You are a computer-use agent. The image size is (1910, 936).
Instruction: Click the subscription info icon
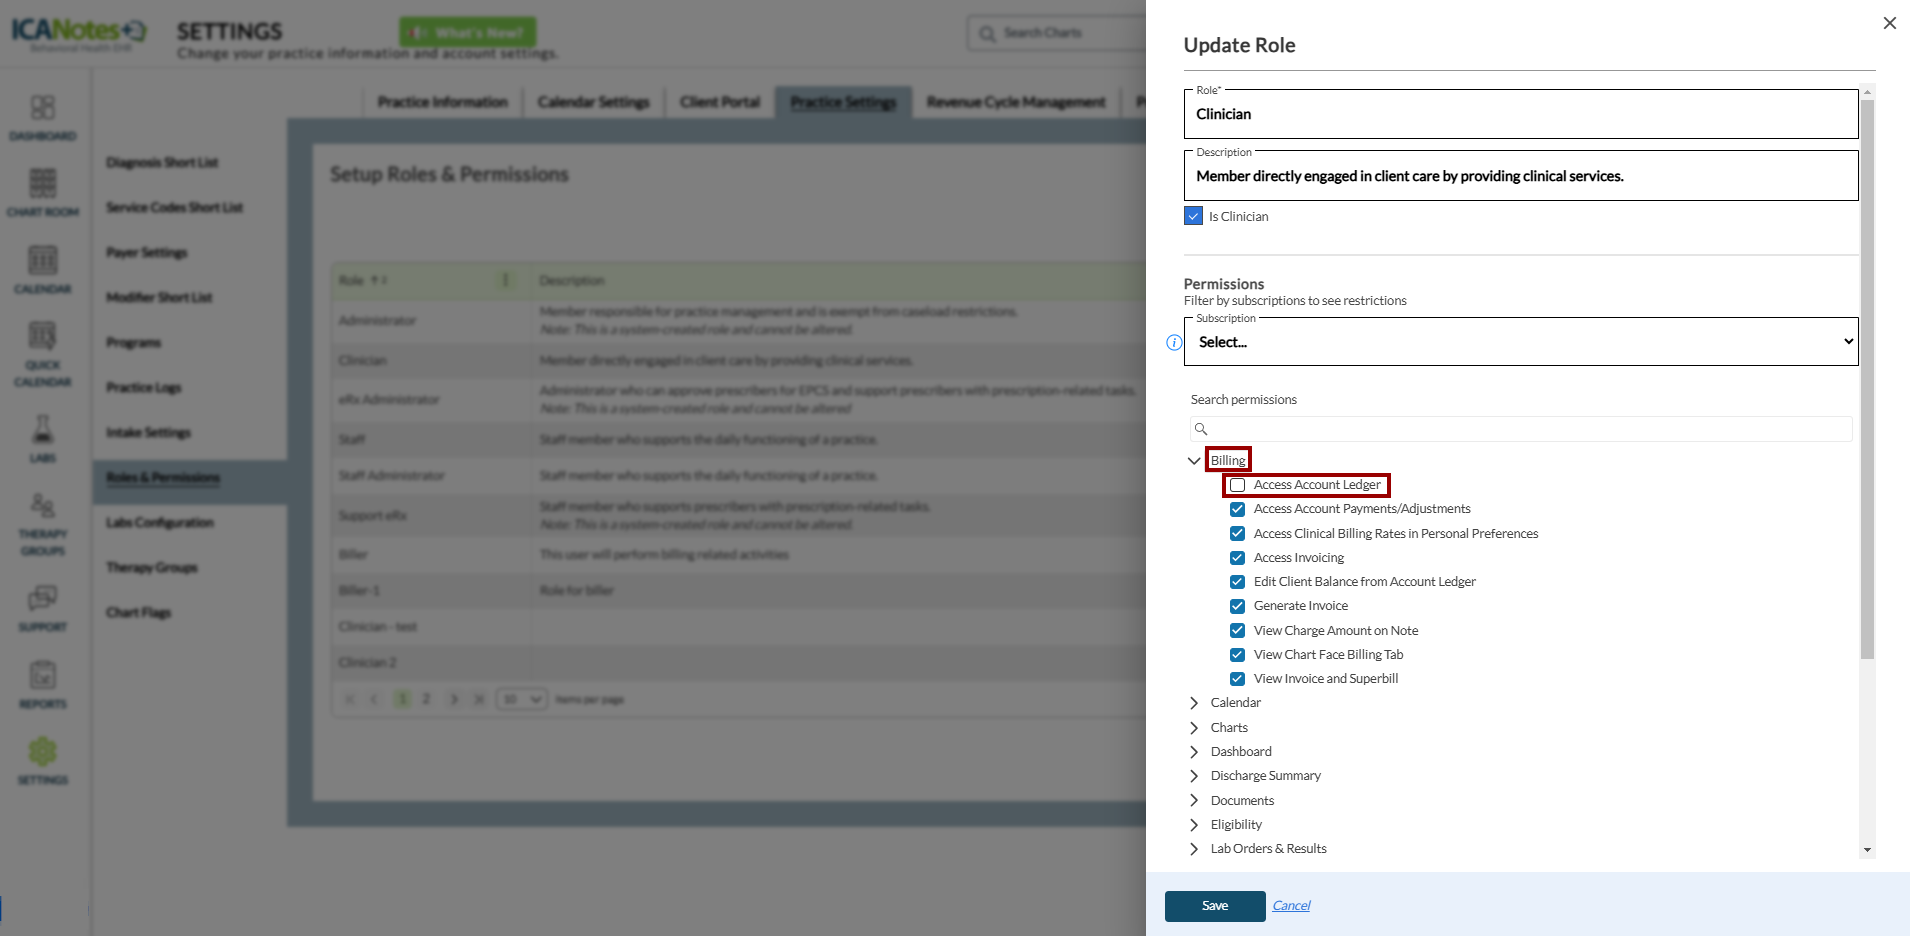click(x=1174, y=343)
